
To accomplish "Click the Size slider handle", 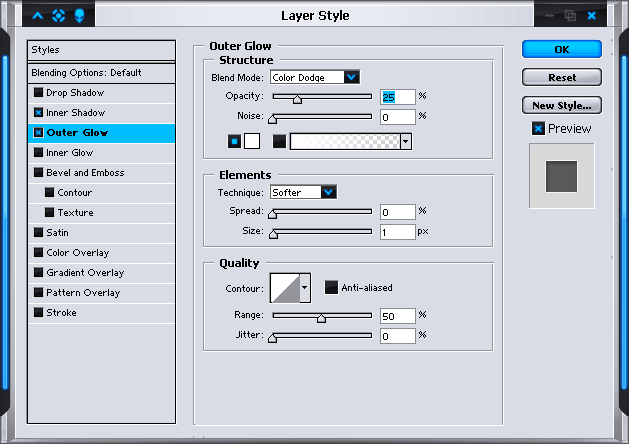I will pyautogui.click(x=273, y=234).
